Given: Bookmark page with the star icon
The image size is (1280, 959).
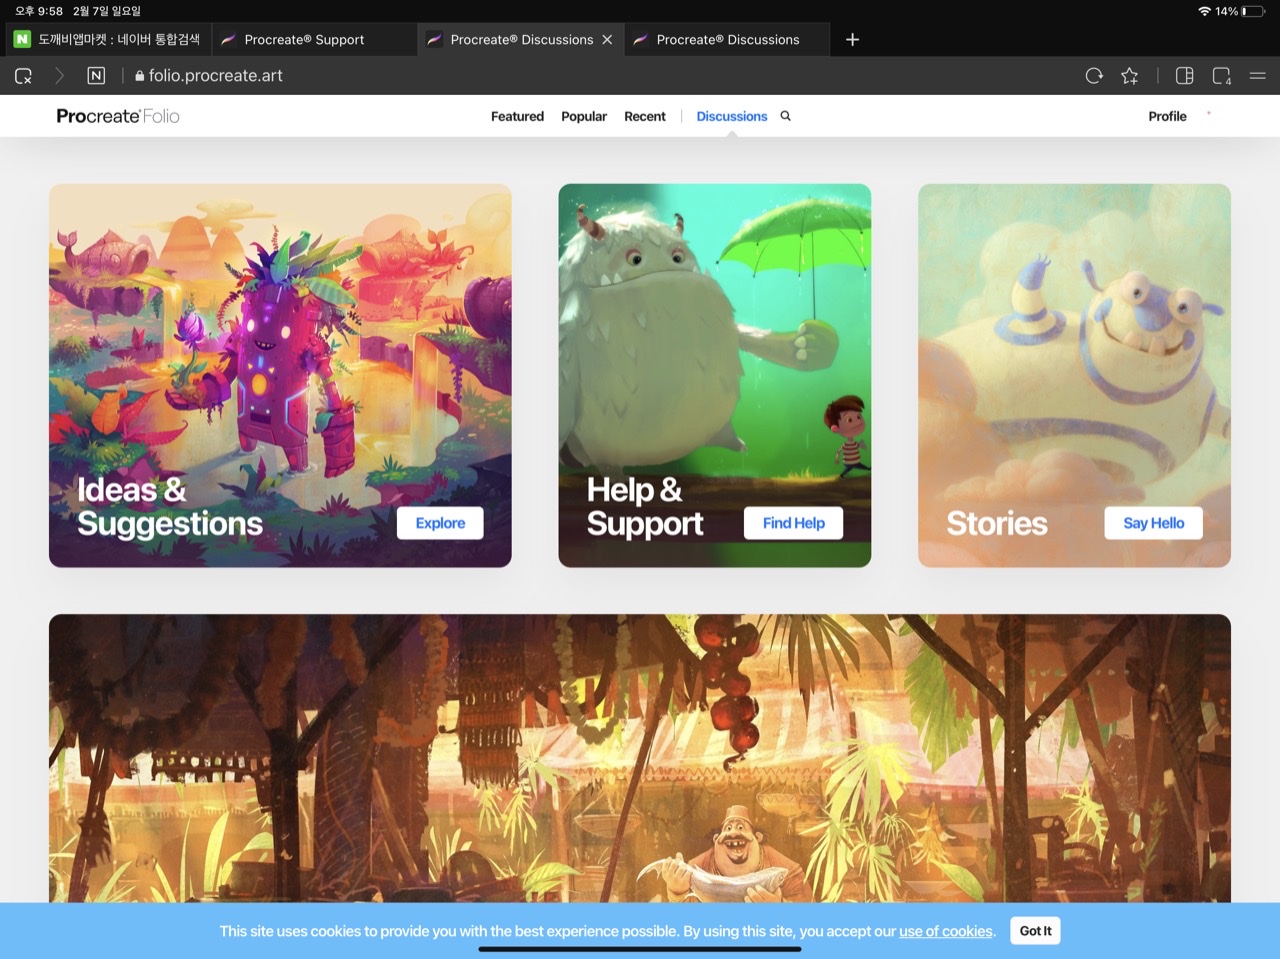Looking at the screenshot, I should (x=1130, y=76).
